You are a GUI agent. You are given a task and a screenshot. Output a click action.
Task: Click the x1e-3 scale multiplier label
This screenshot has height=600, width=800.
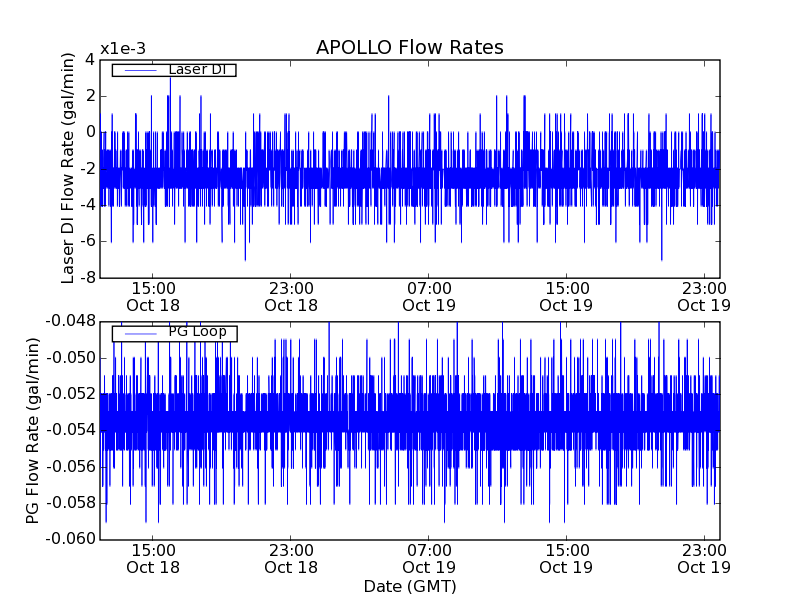tap(122, 49)
